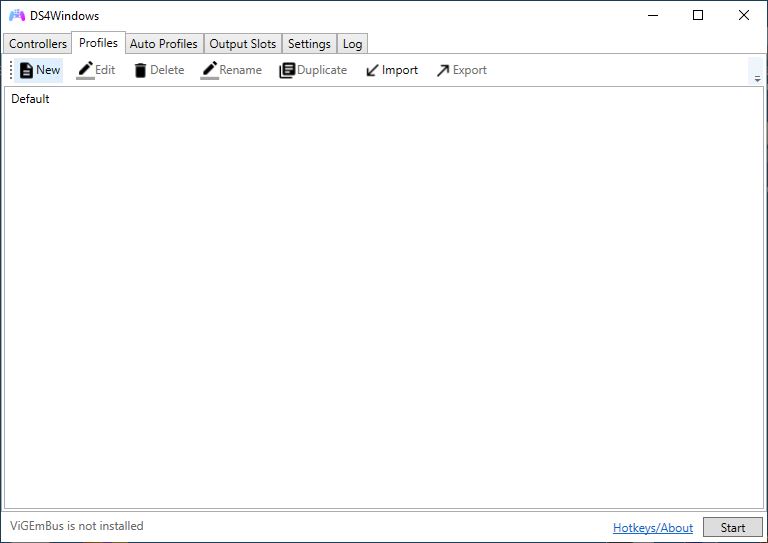Click the Edit pencil toolbar button

[x=96, y=70]
